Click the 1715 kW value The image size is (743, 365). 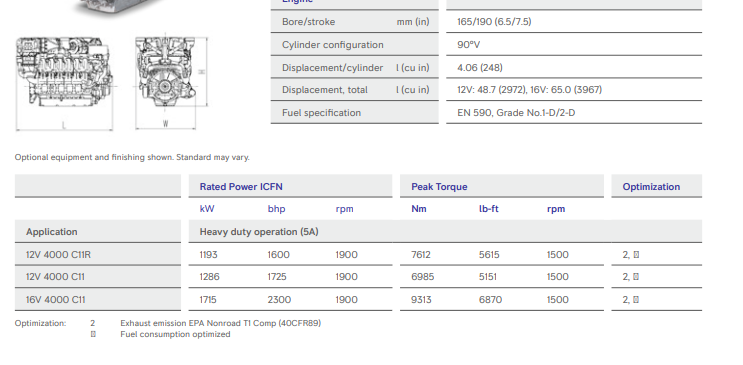coord(208,300)
